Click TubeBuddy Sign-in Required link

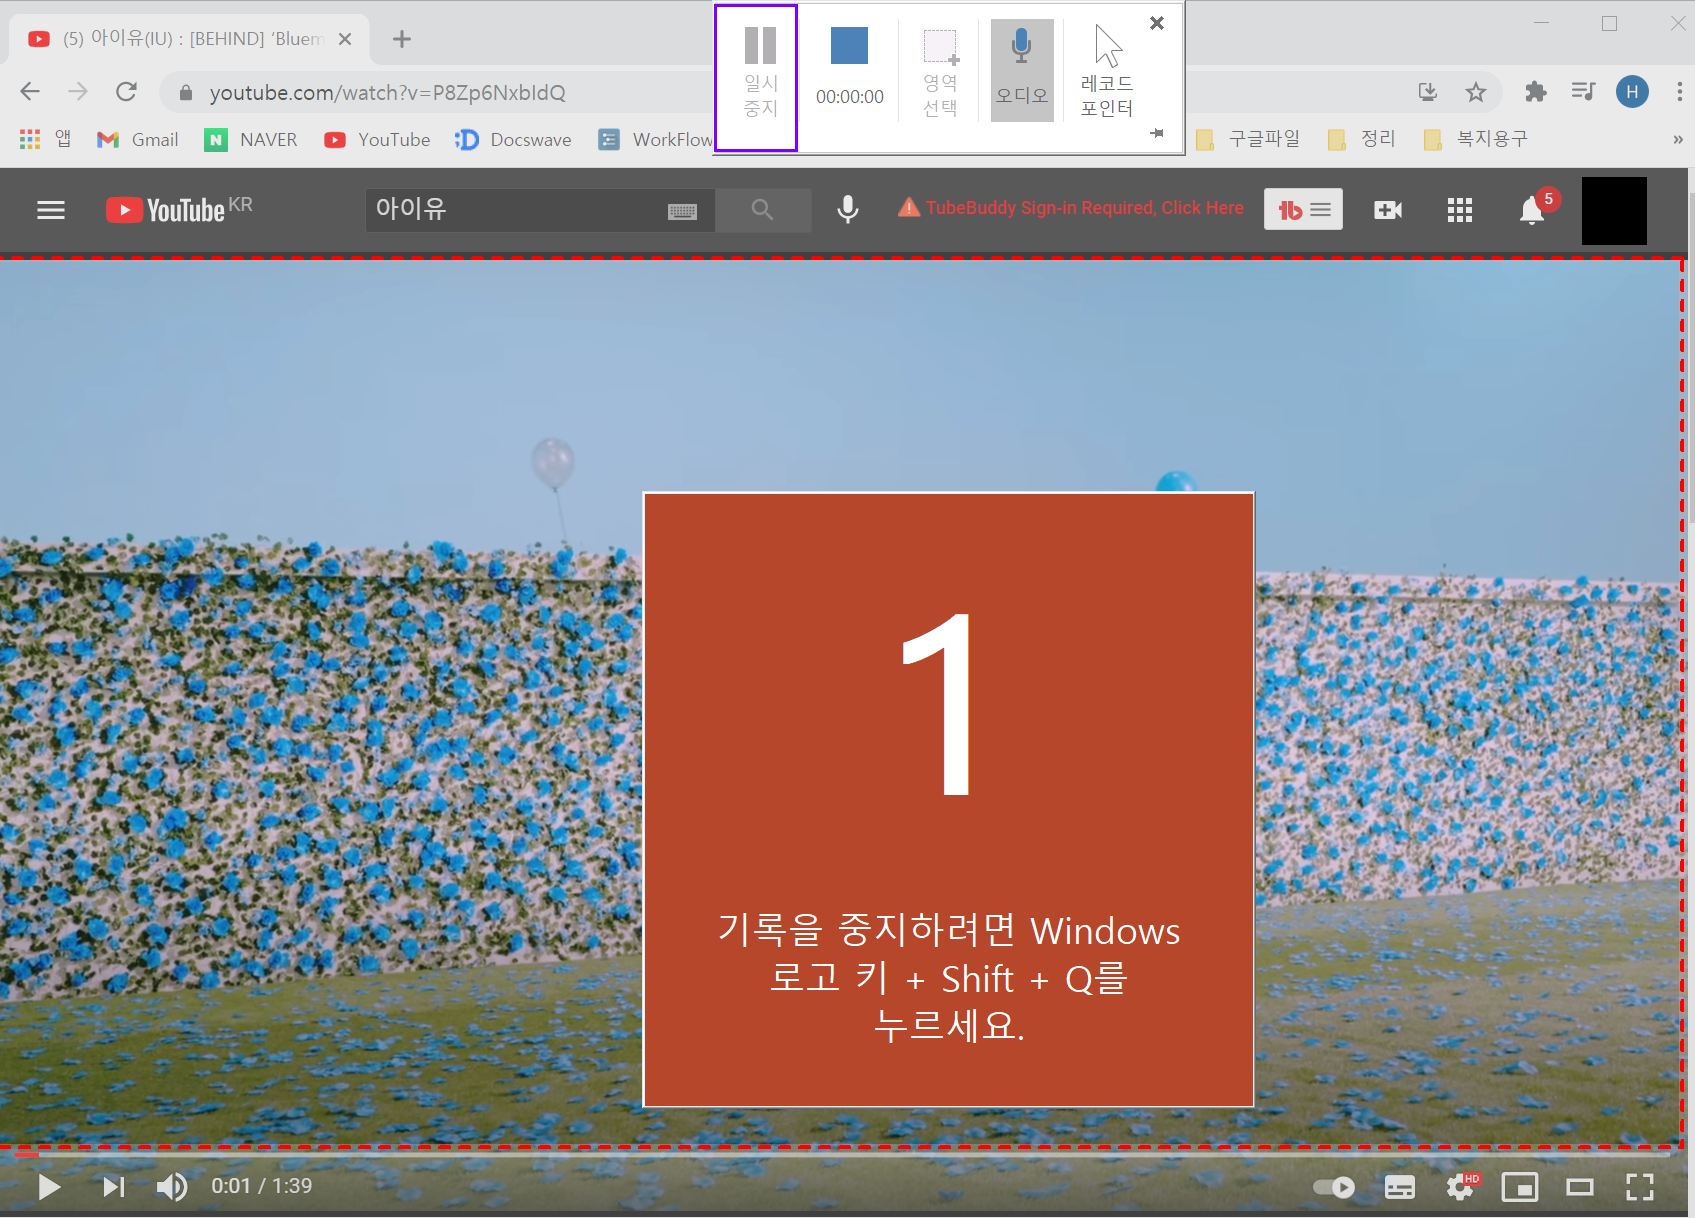(1071, 208)
